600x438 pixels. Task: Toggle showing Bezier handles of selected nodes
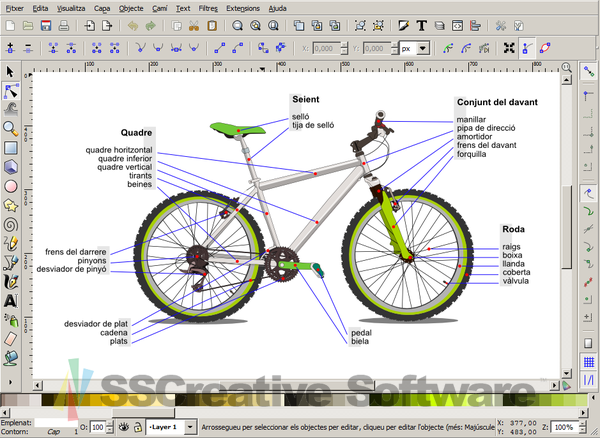(527, 48)
